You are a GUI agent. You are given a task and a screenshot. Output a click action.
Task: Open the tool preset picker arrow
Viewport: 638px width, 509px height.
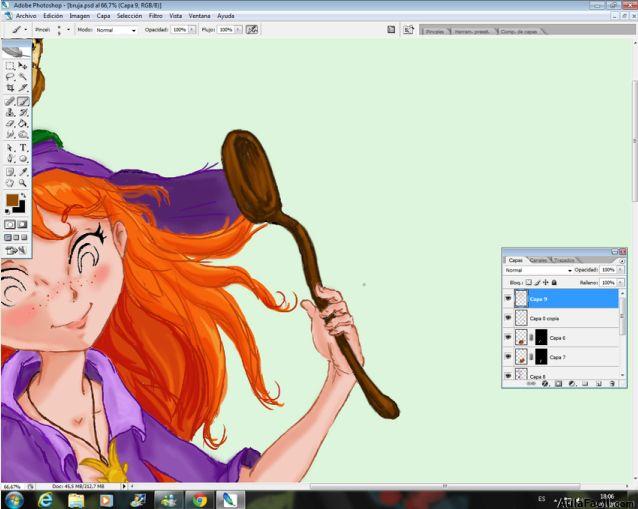(x=26, y=30)
